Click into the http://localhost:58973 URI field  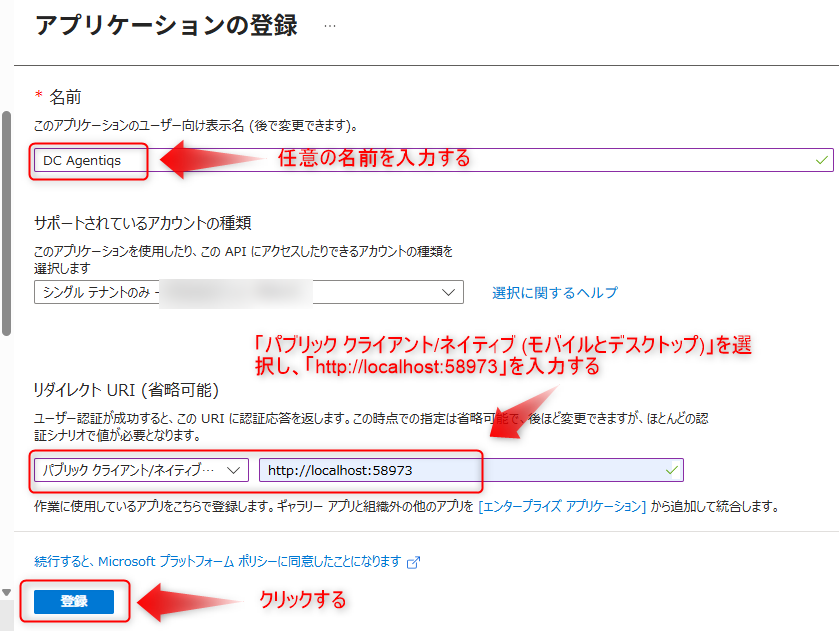471,470
